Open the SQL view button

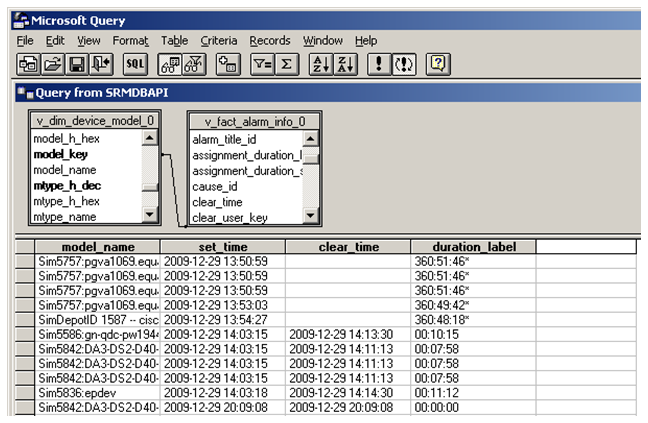click(x=135, y=64)
